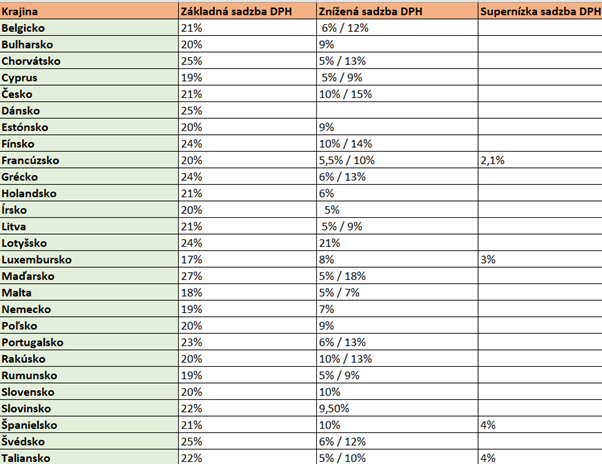Select the Znížená sadzba DPH header
This screenshot has height=464, width=602.
point(397,11)
